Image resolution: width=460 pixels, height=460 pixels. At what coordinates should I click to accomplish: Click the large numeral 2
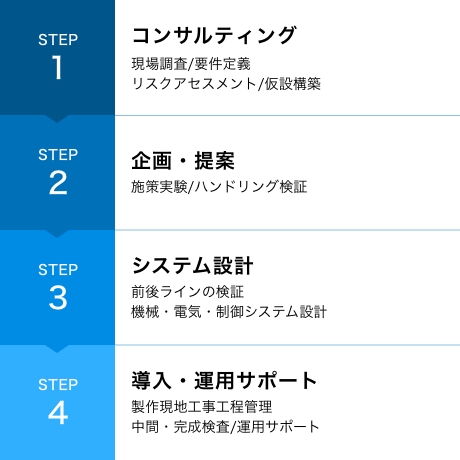(x=58, y=183)
